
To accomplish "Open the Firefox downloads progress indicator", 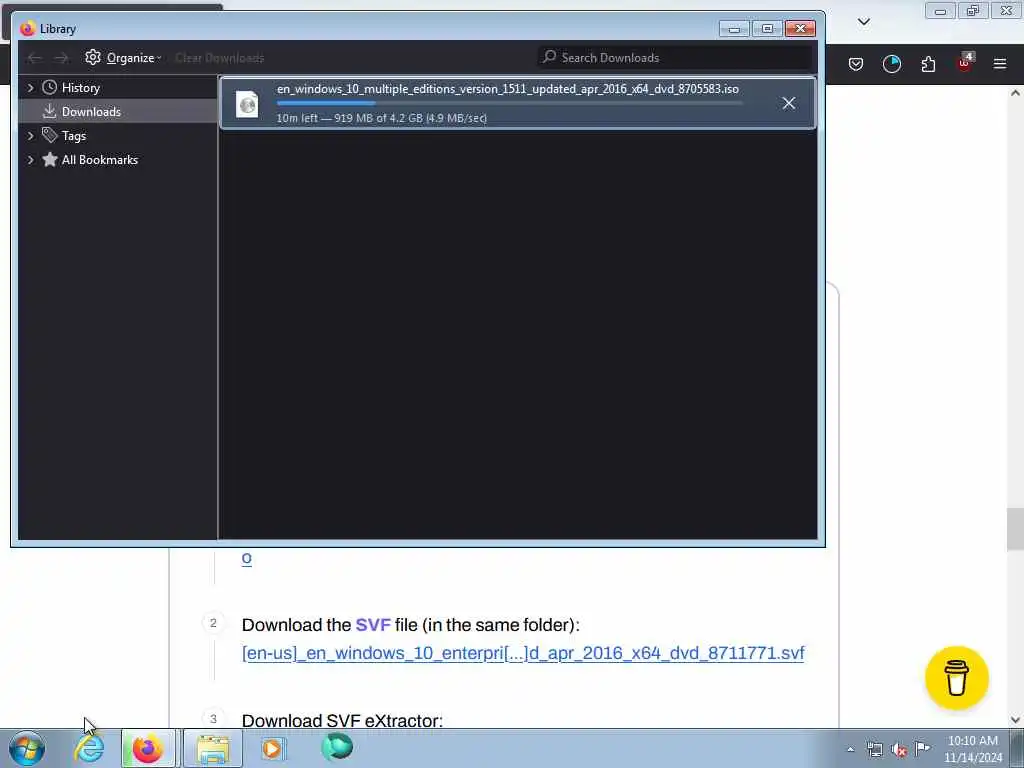I will pos(891,64).
